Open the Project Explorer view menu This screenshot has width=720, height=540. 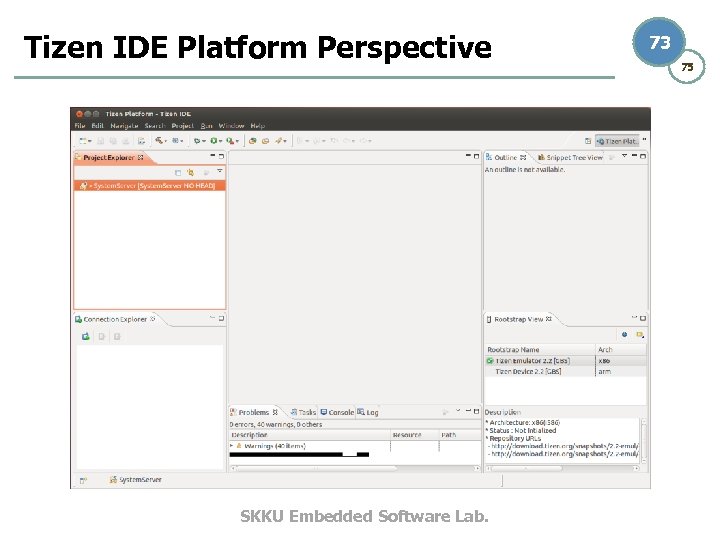click(220, 171)
